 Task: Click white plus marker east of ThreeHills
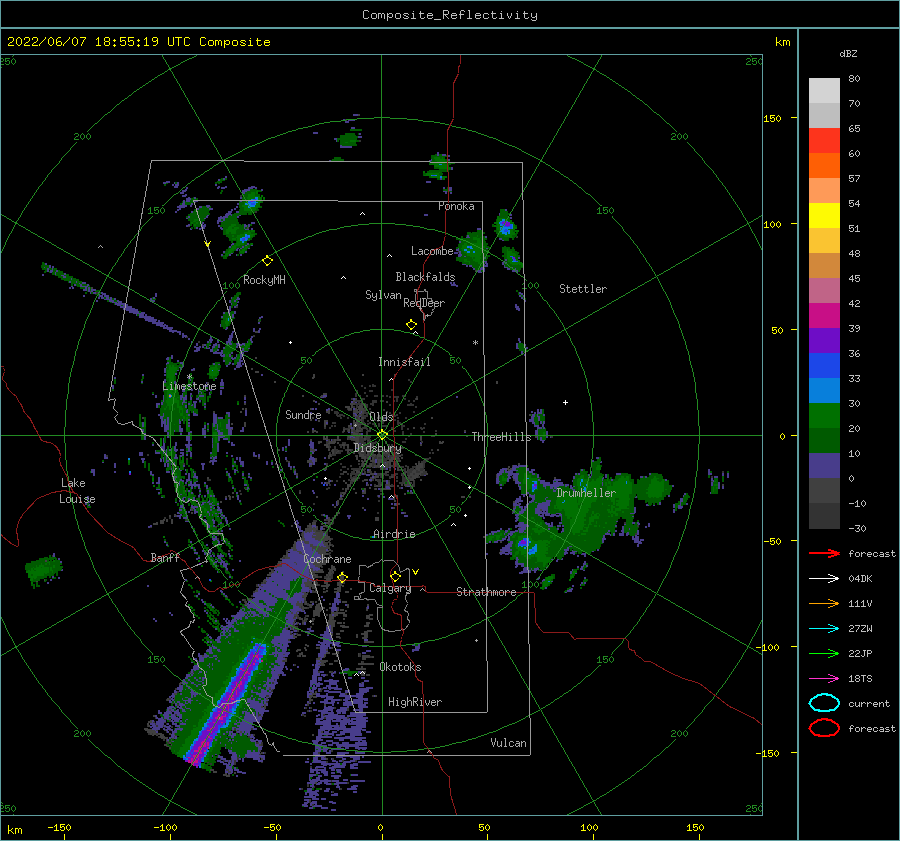point(565,402)
